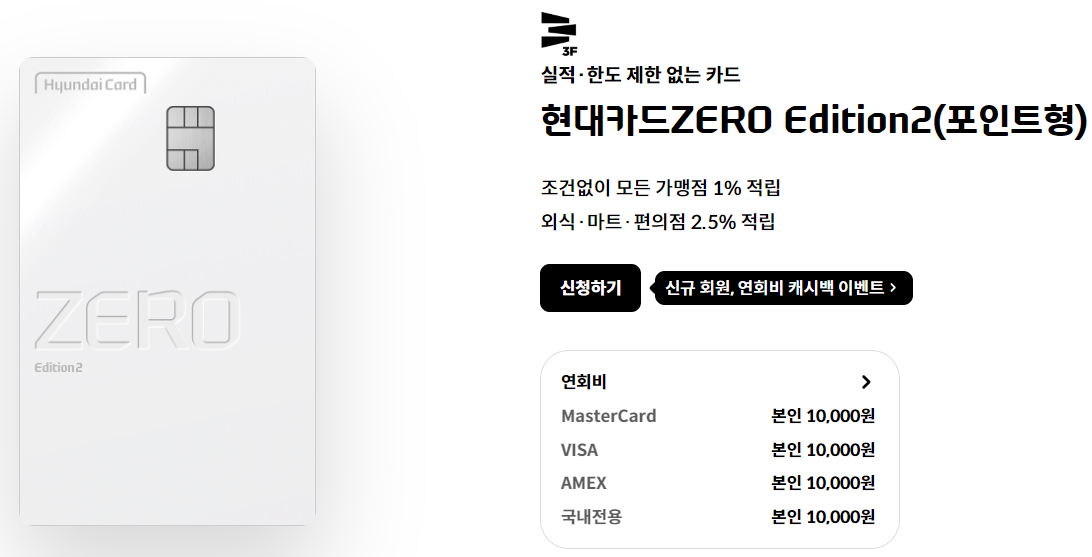Click the Hyundai Card logo on card

[91, 85]
